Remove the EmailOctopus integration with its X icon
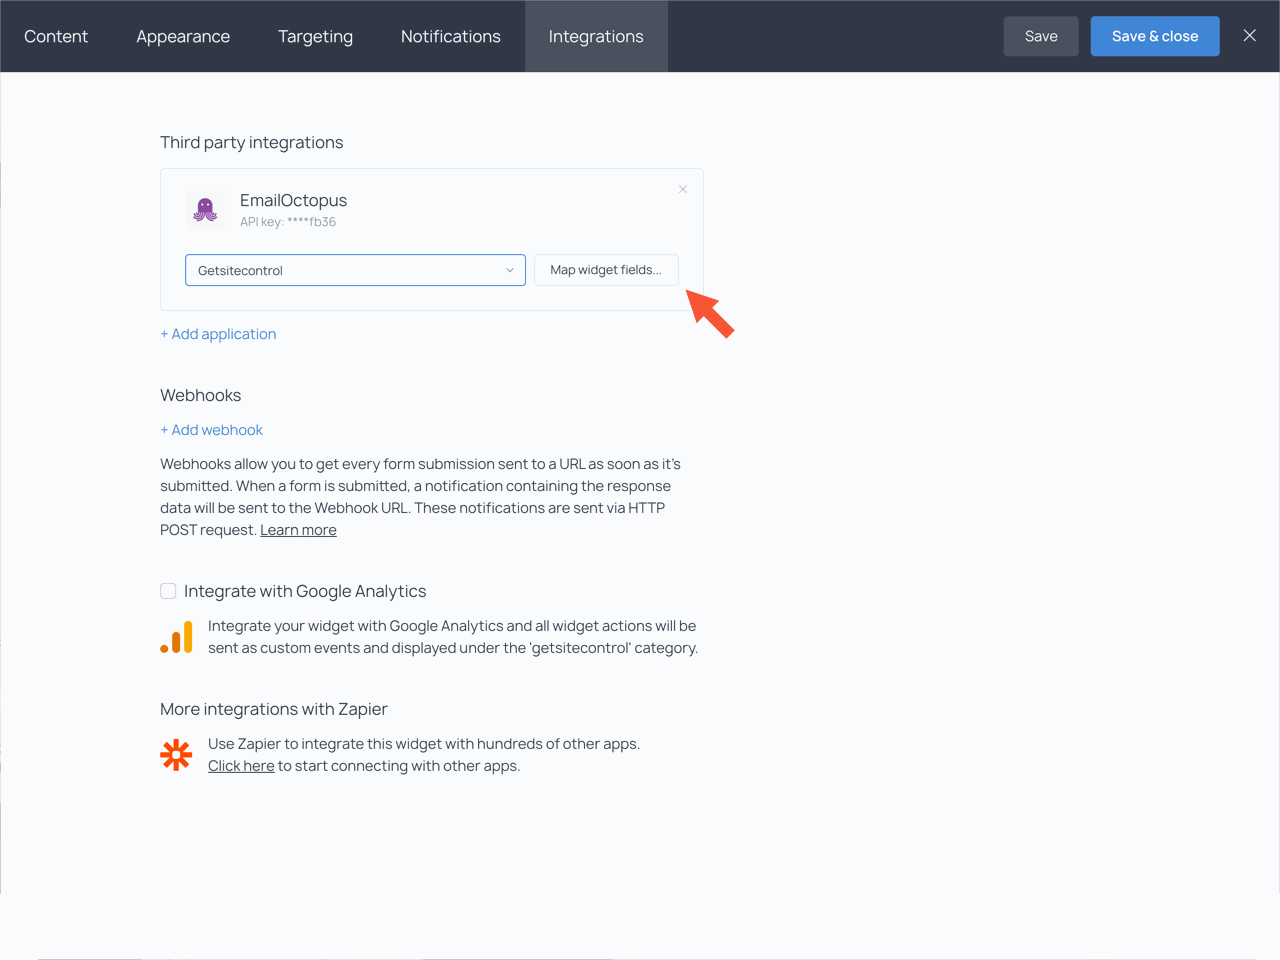The width and height of the screenshot is (1280, 960). (x=683, y=189)
